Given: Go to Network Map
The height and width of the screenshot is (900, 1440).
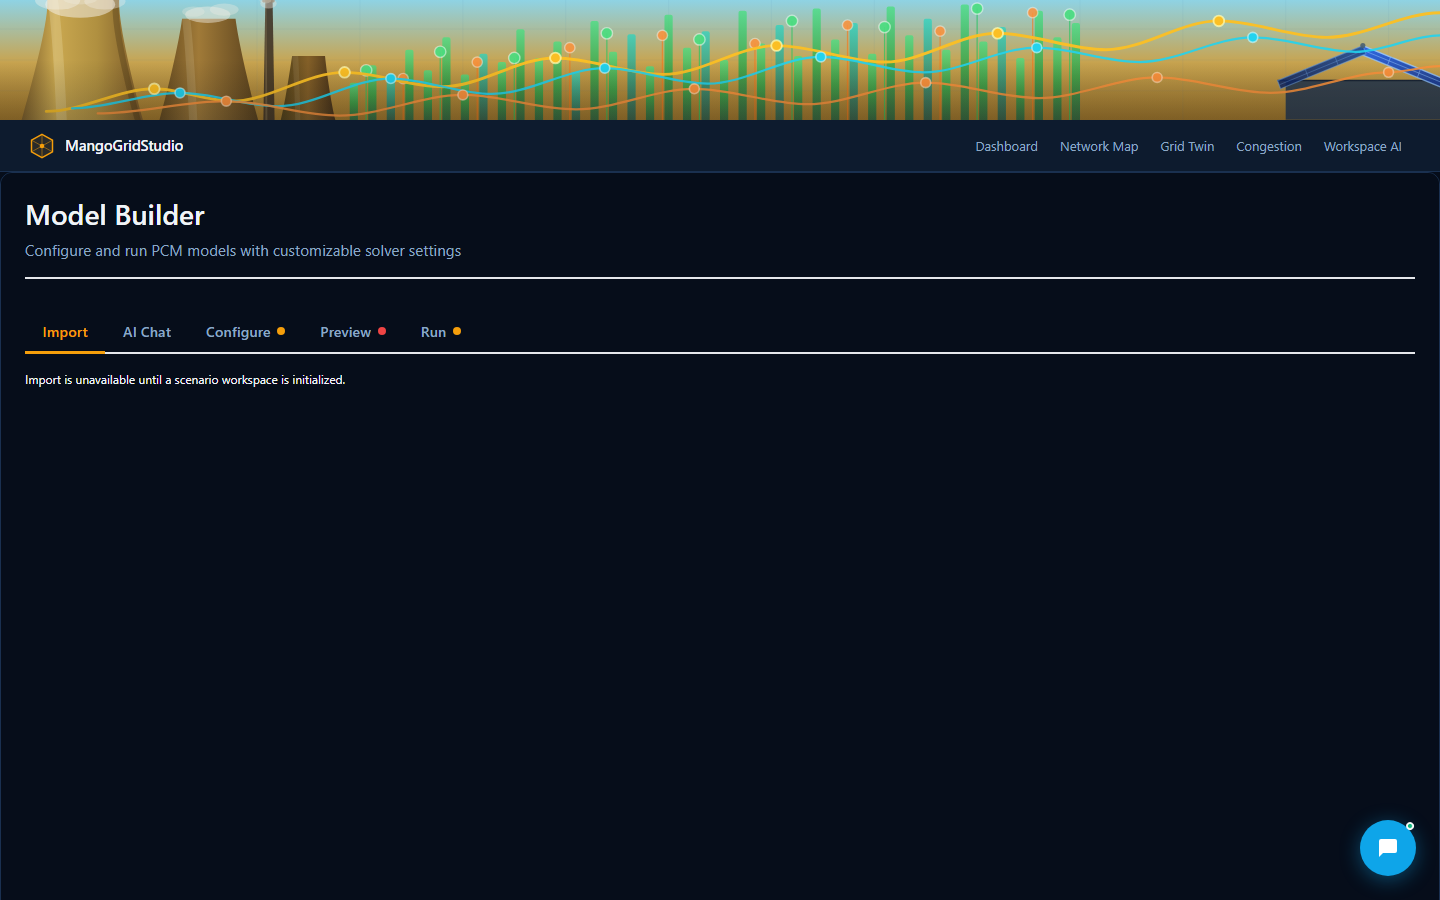Looking at the screenshot, I should (1099, 146).
